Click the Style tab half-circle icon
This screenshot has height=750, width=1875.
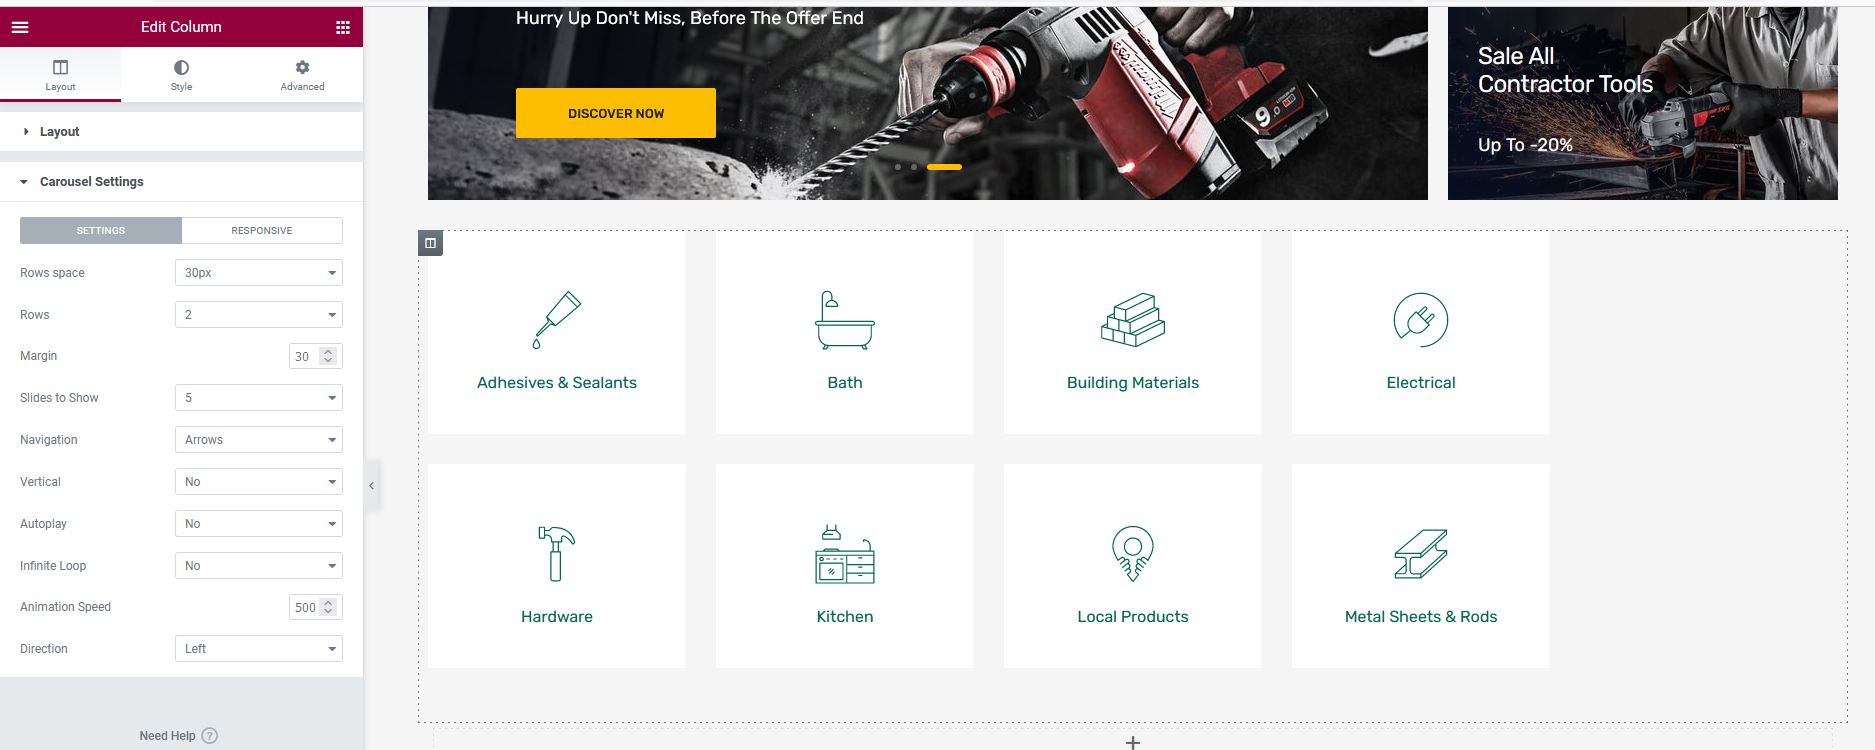[181, 67]
